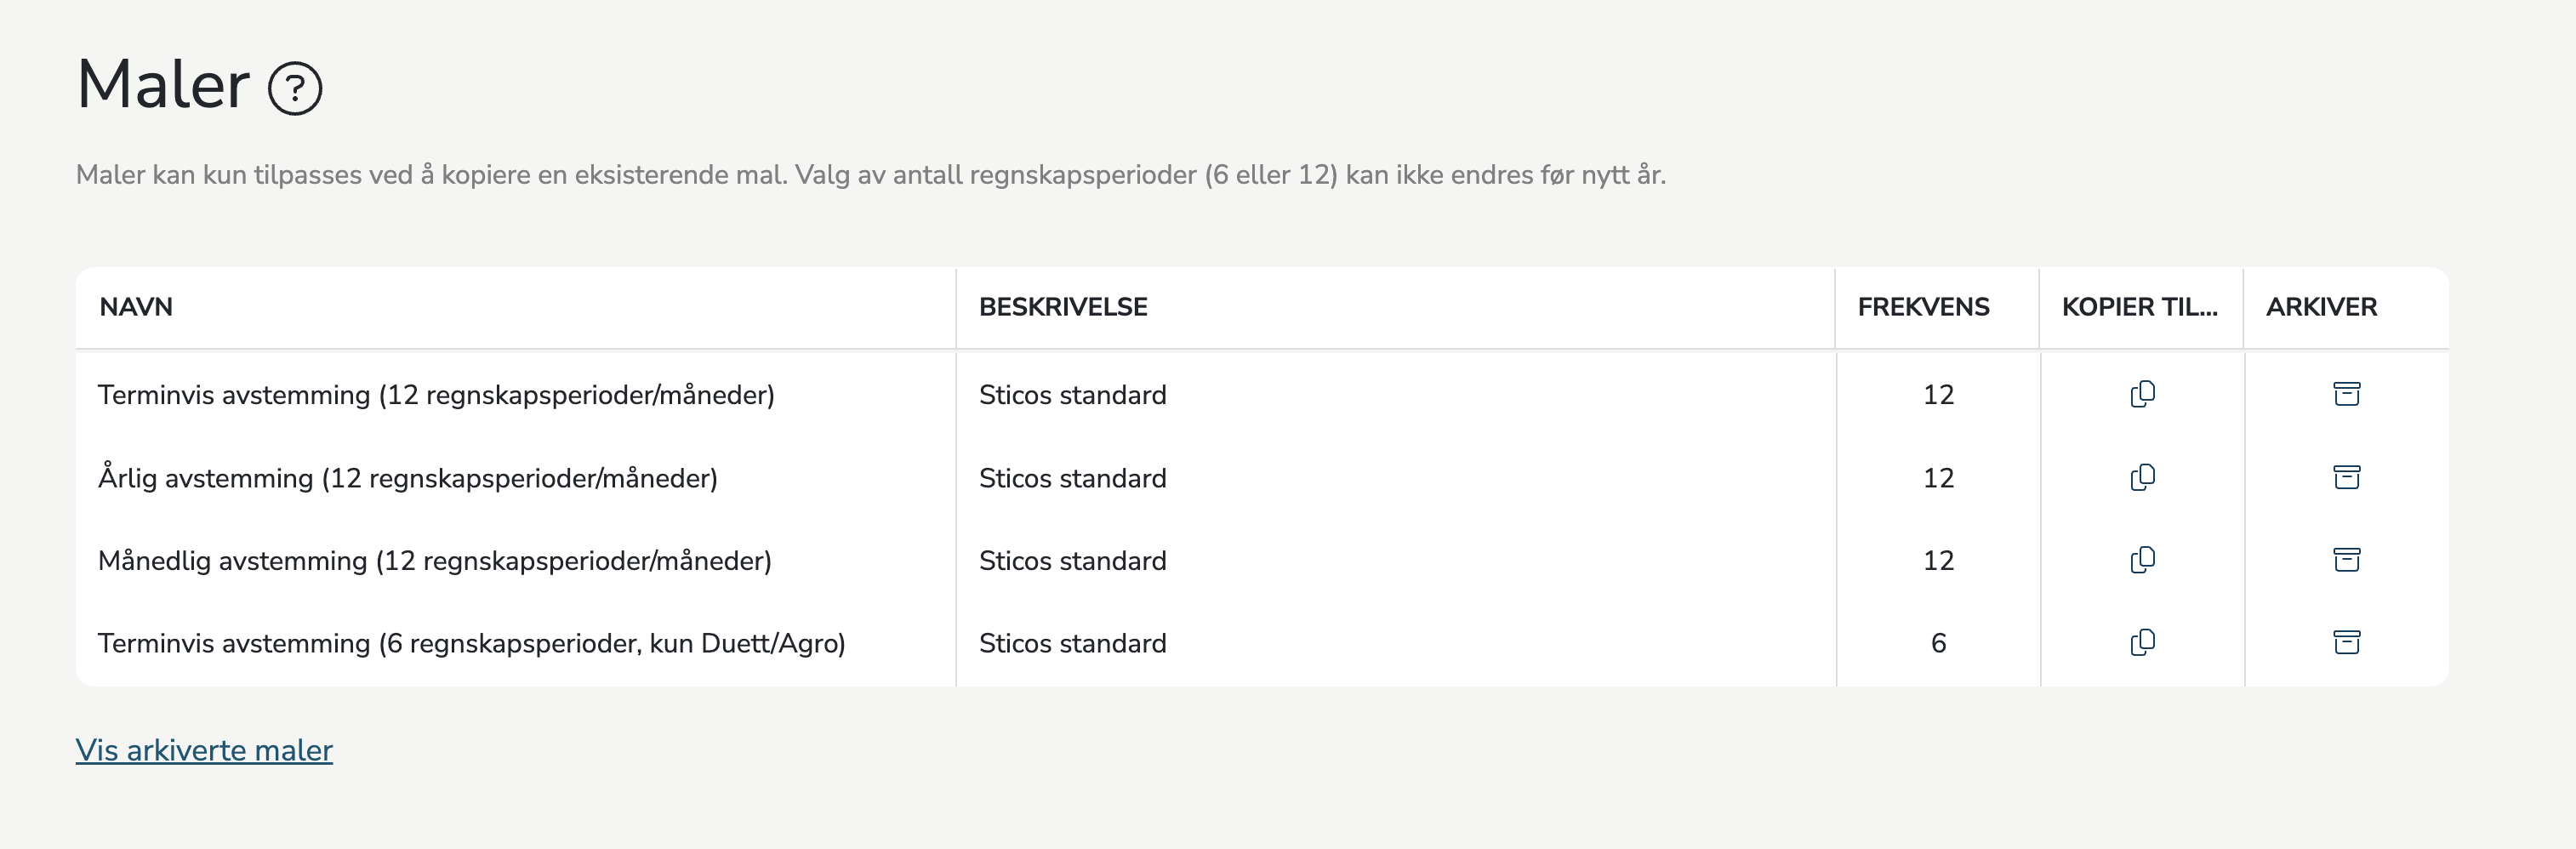Click the KOPIER TIL... column header

click(x=2139, y=307)
